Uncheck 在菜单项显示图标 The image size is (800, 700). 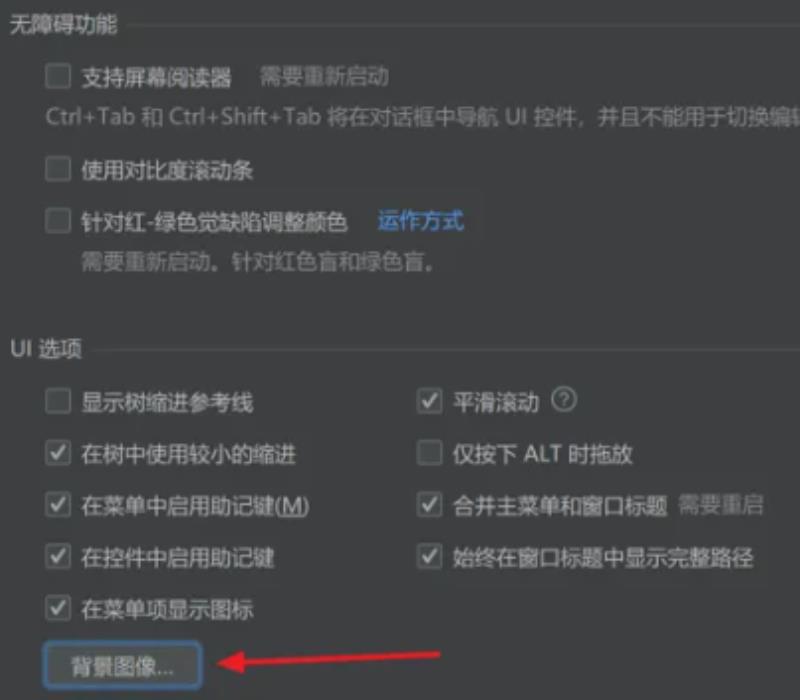[58, 608]
